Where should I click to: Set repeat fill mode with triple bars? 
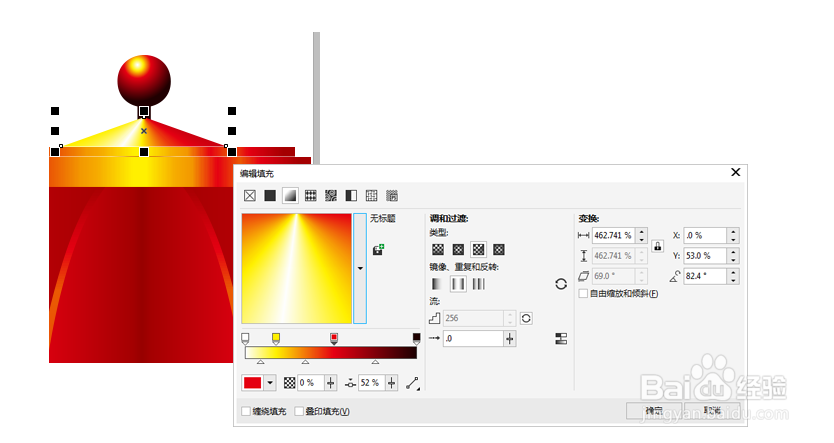[x=479, y=284]
